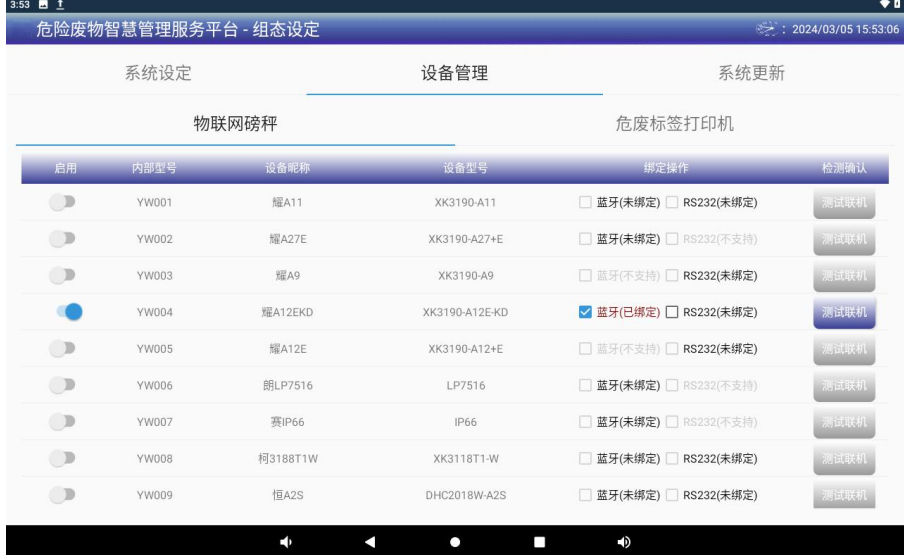The width and height of the screenshot is (904, 555).
Task: Select the 危废标签打印机 sub-tab
Action: click(x=674, y=124)
